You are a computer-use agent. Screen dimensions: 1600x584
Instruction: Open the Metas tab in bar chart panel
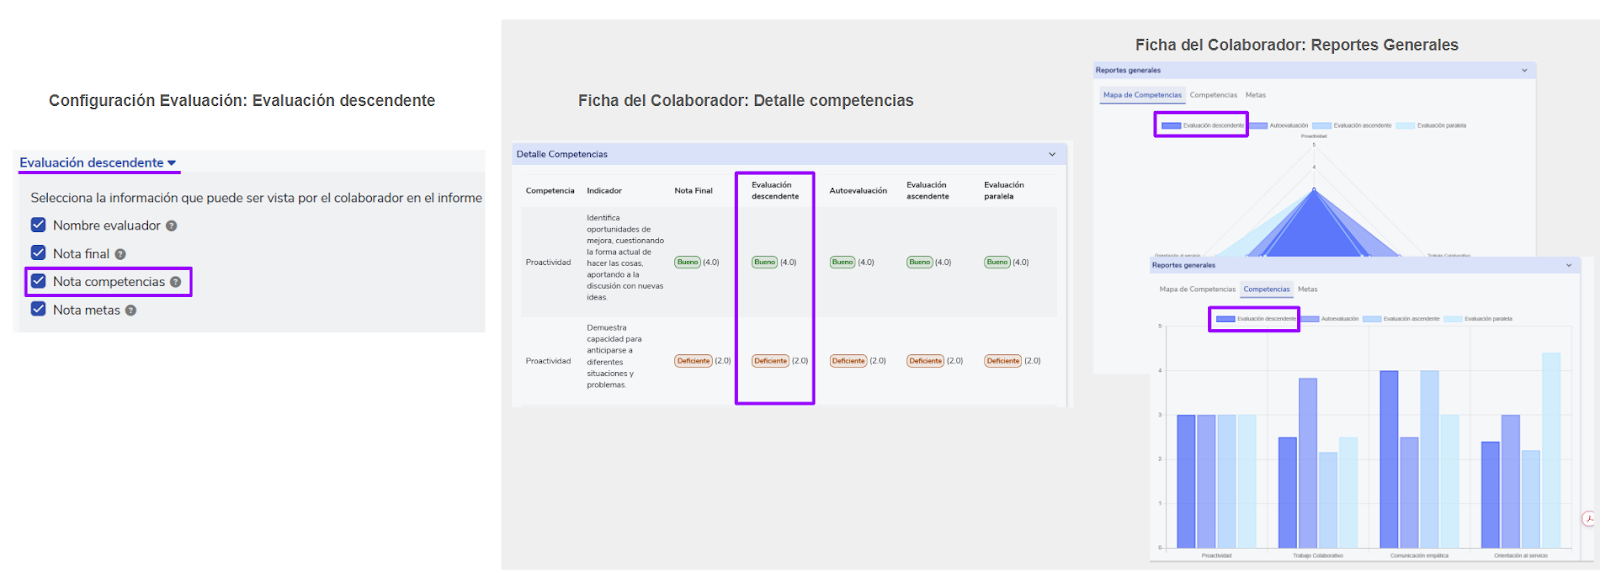[x=1308, y=290]
